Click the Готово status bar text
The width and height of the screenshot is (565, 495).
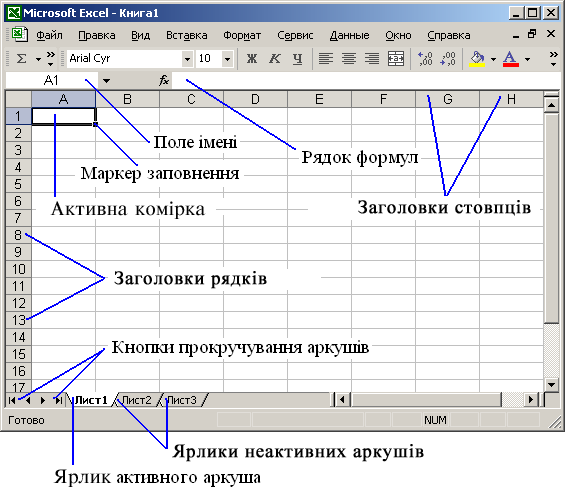[26, 420]
